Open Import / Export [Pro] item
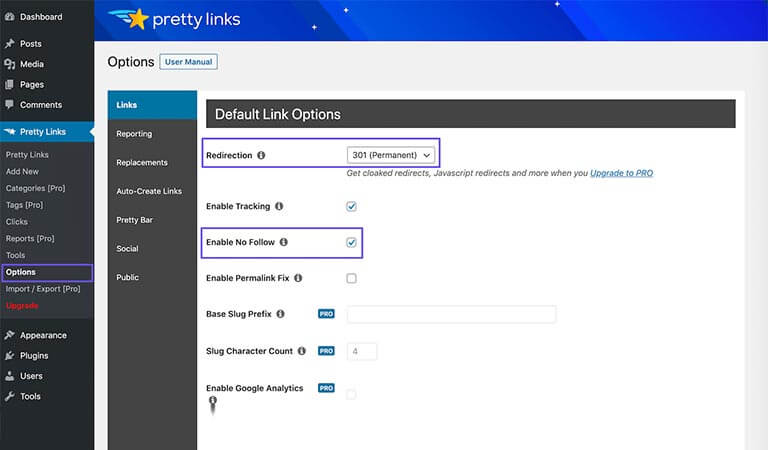This screenshot has width=768, height=450. pyautogui.click(x=43, y=289)
